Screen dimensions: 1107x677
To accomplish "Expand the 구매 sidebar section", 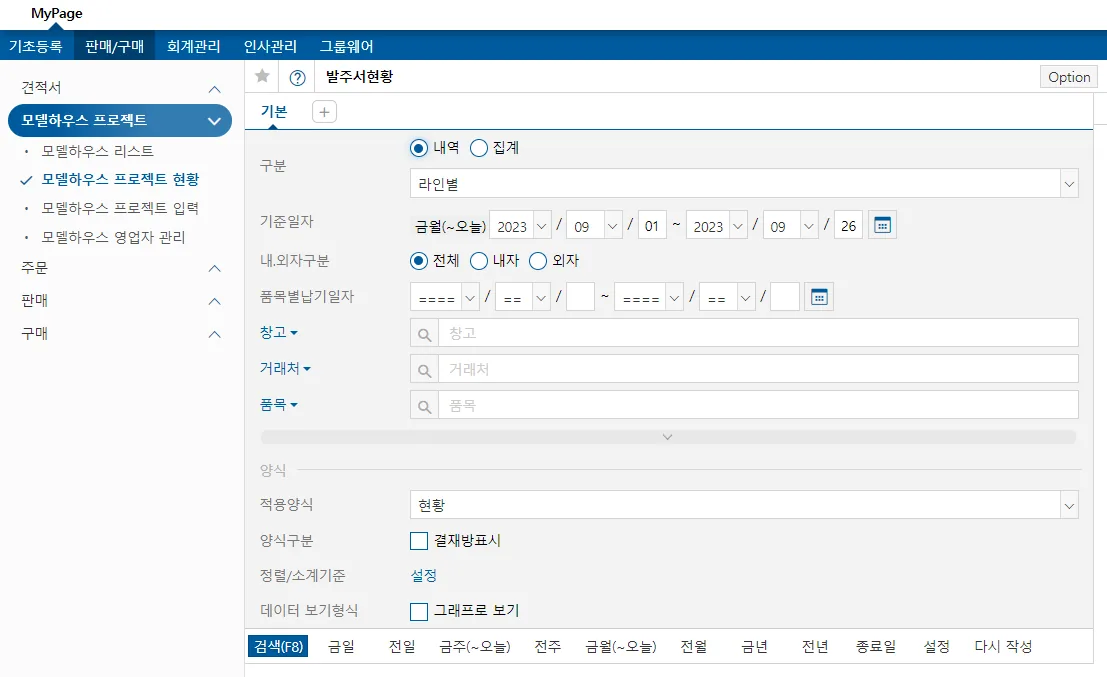I will click(215, 335).
